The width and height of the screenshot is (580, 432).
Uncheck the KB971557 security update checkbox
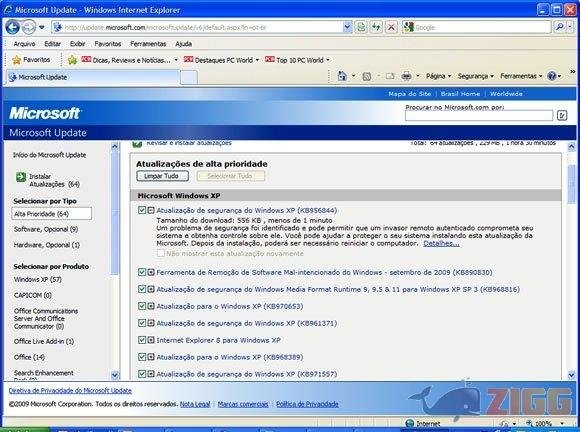coord(142,374)
